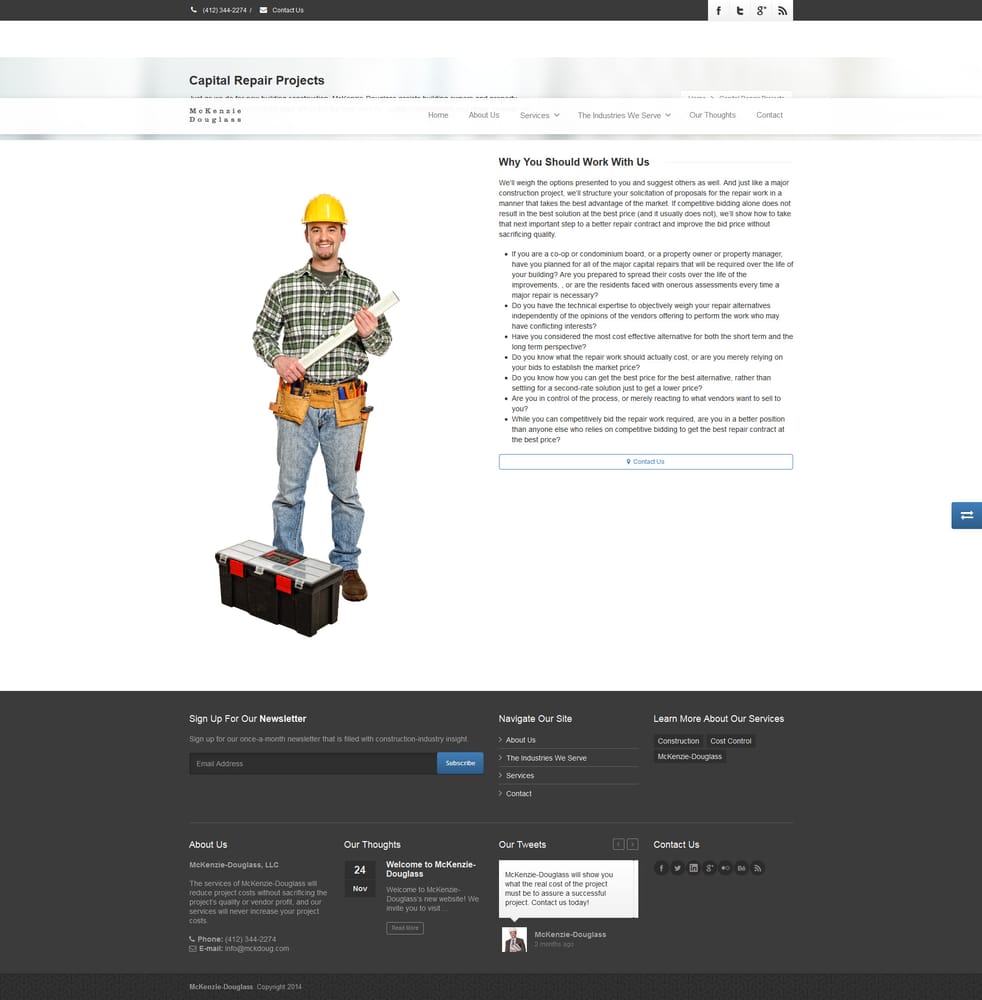Viewport: 982px width, 1000px height.
Task: Click Read More under the welcome post
Action: (405, 928)
